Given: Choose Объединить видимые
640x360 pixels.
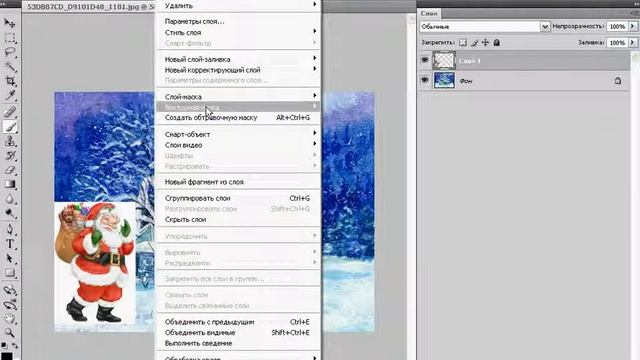Looking at the screenshot, I should (239, 332).
